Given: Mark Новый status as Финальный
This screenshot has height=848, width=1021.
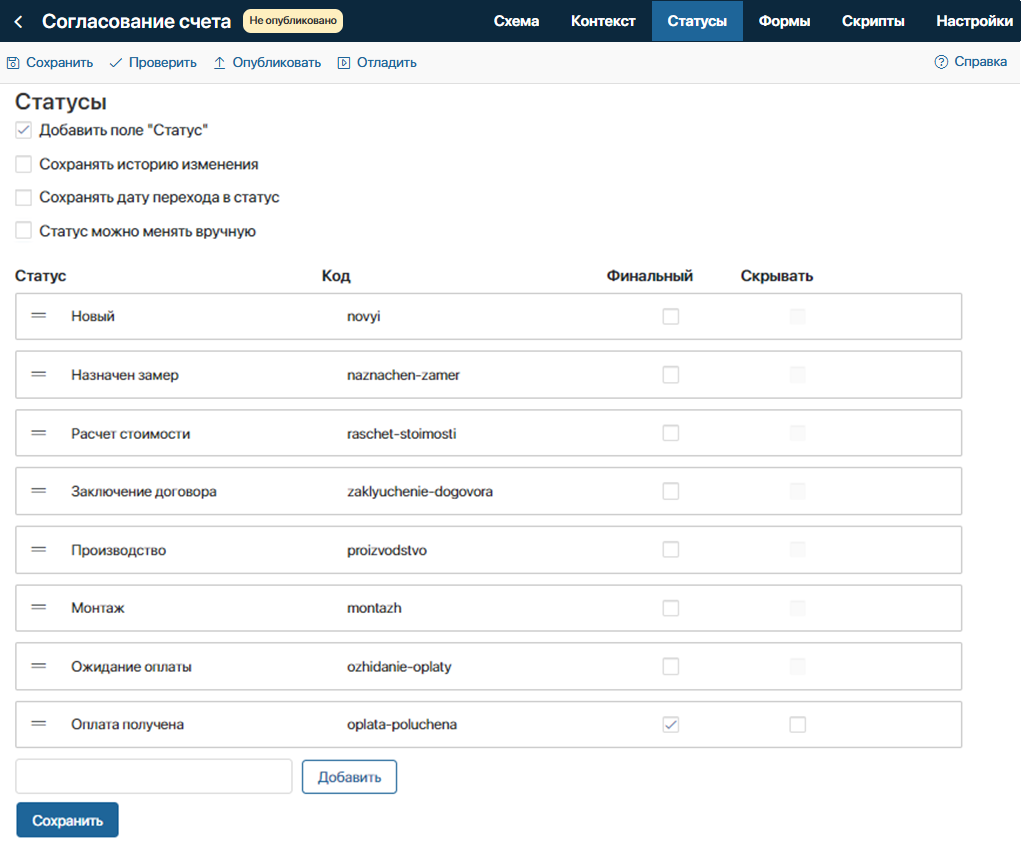Looking at the screenshot, I should [x=671, y=317].
